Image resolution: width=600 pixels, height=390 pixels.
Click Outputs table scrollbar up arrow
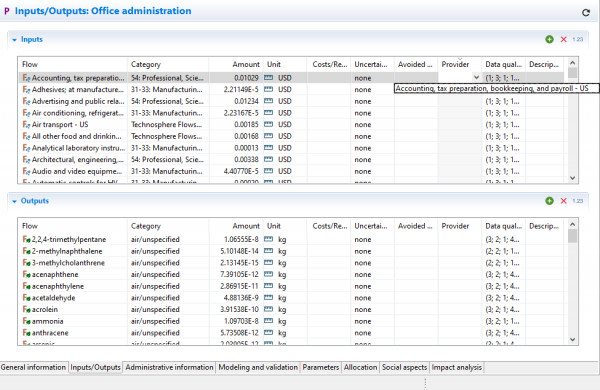572,224
